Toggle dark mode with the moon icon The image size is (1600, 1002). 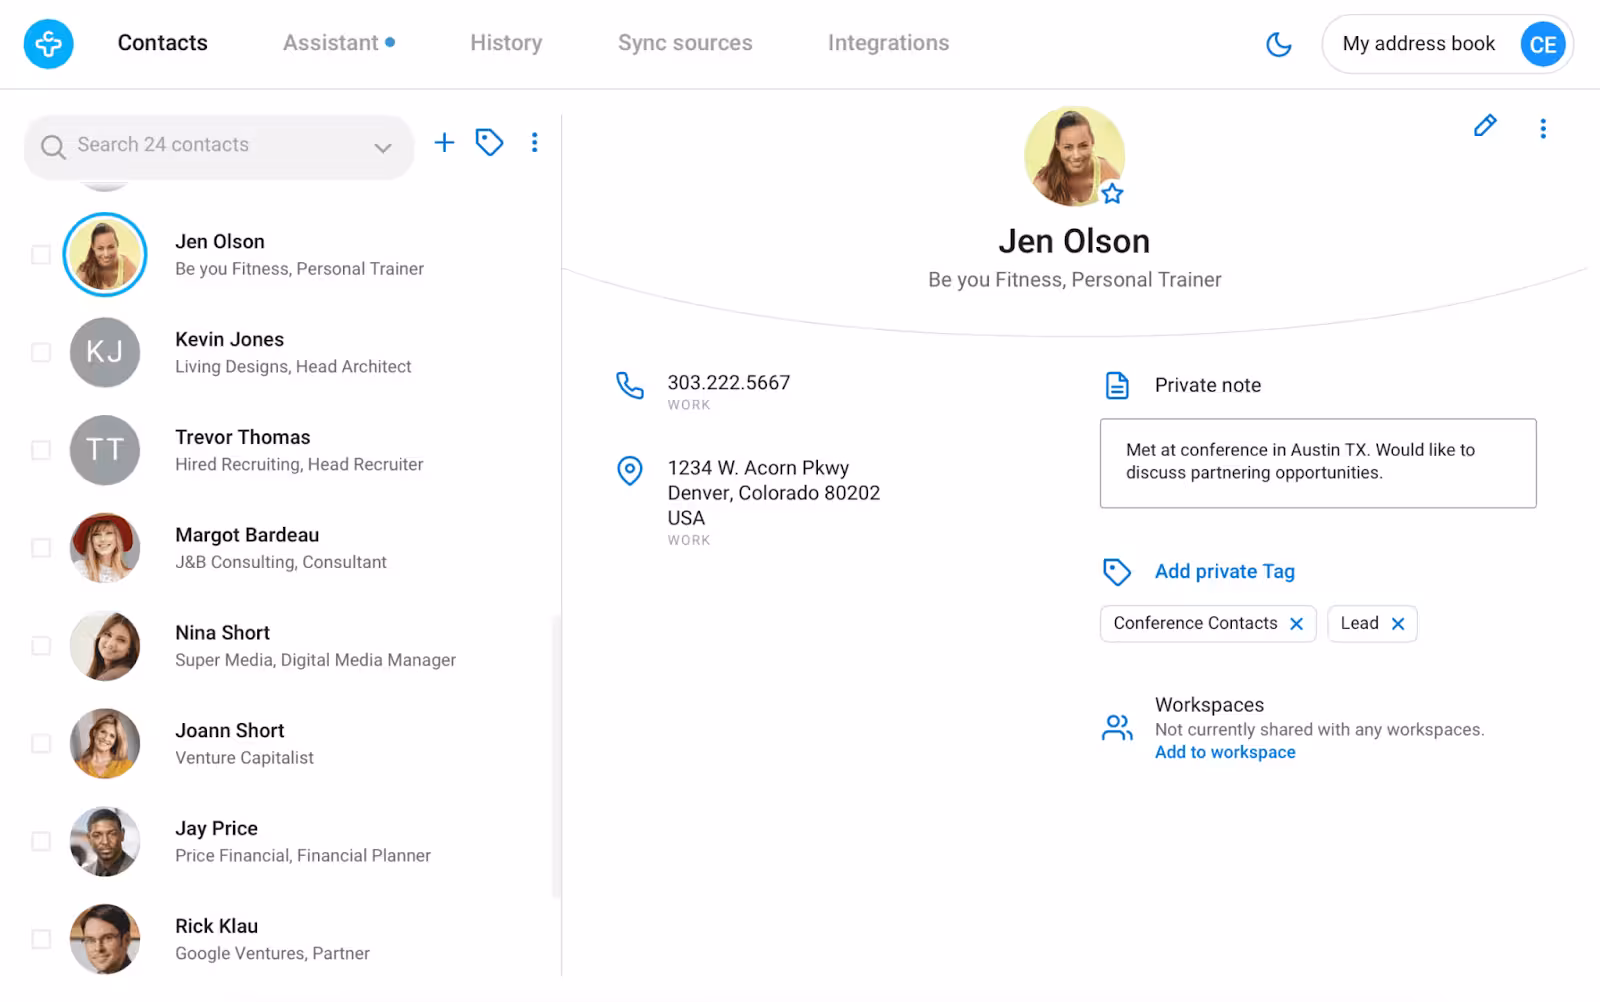[x=1278, y=44]
